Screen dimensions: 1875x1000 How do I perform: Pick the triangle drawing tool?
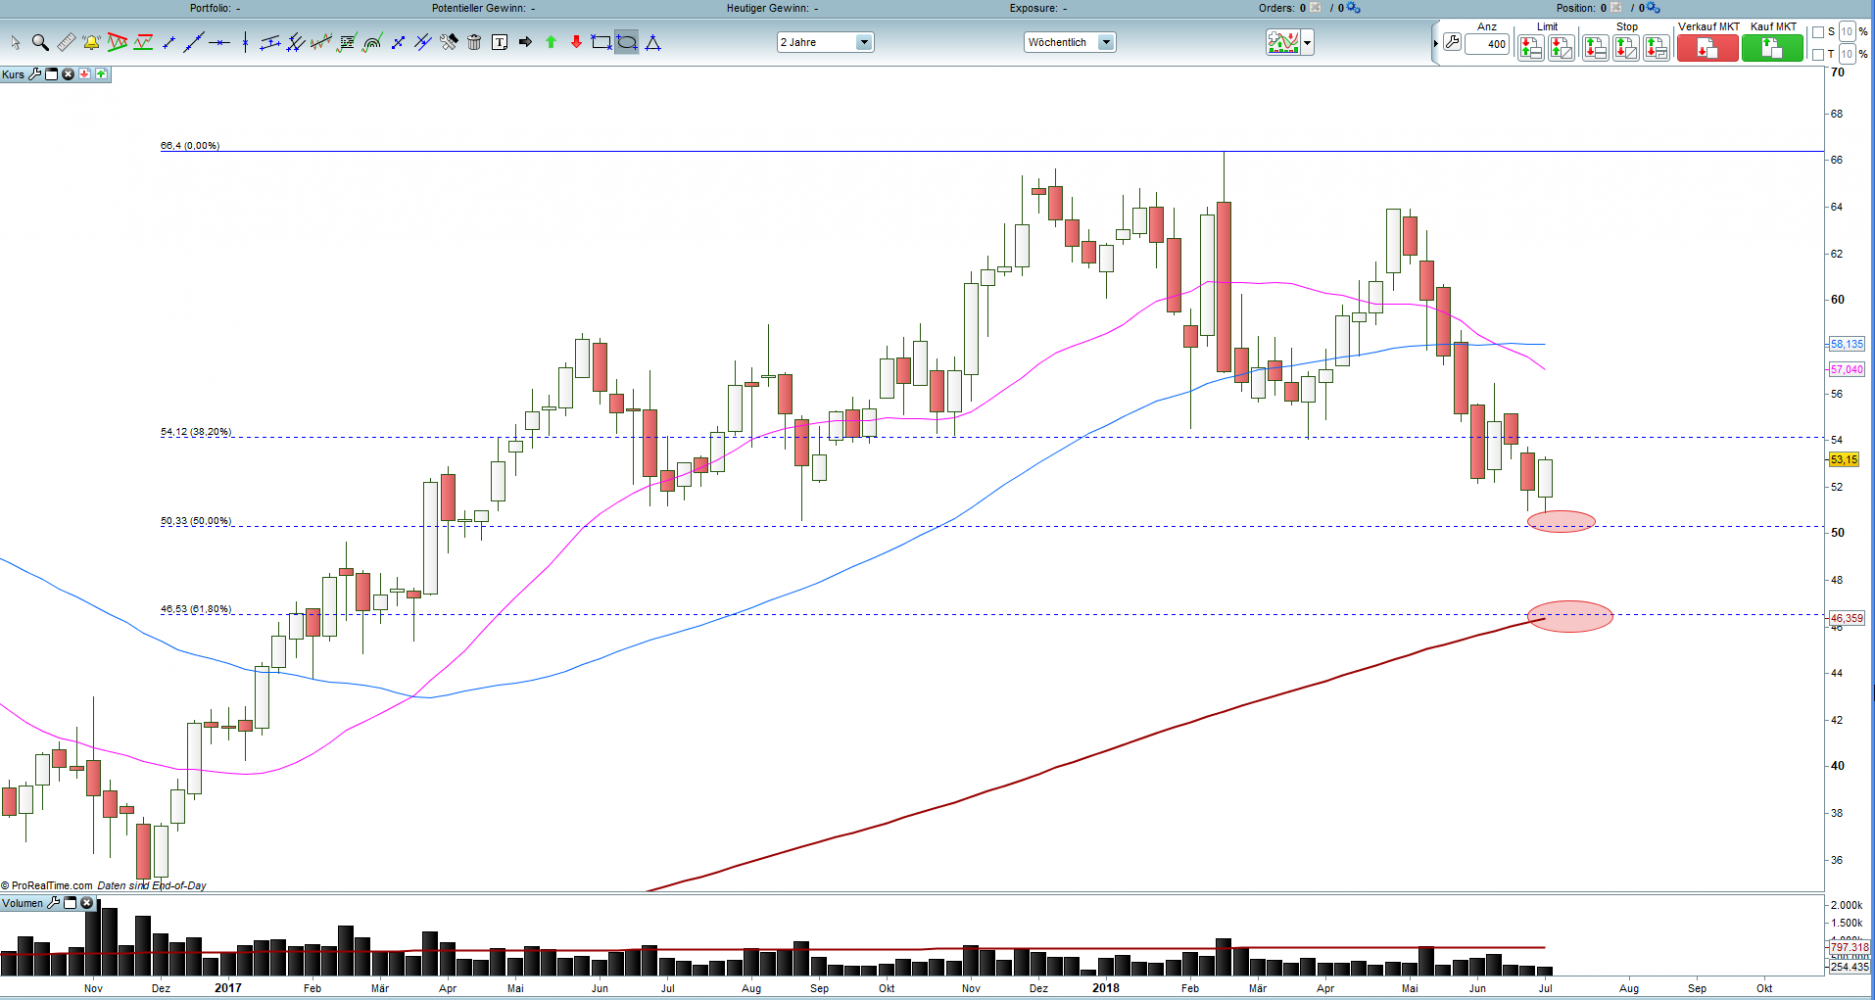click(x=653, y=42)
